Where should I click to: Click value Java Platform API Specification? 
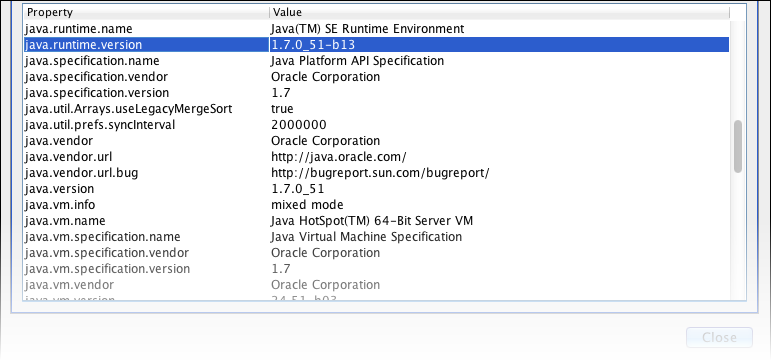(x=357, y=61)
